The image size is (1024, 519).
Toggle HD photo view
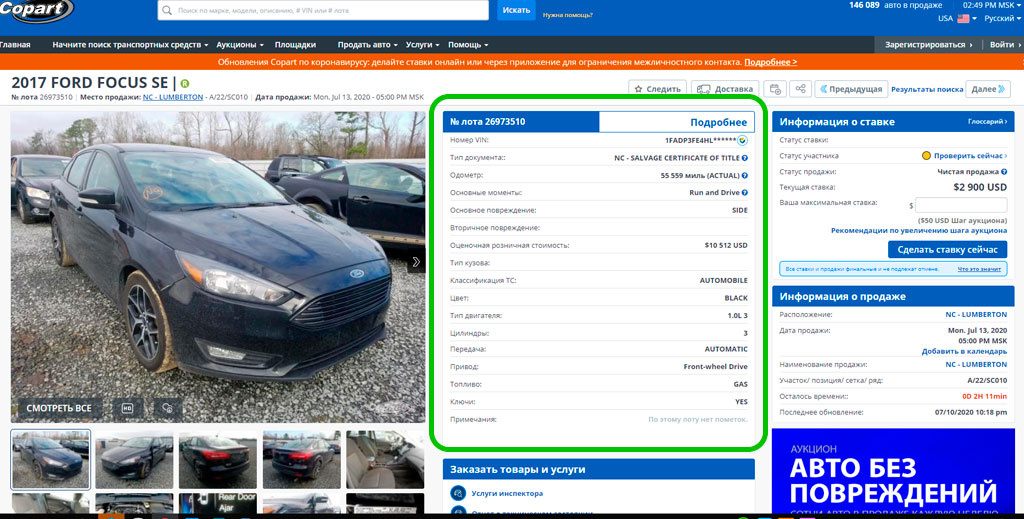point(128,409)
